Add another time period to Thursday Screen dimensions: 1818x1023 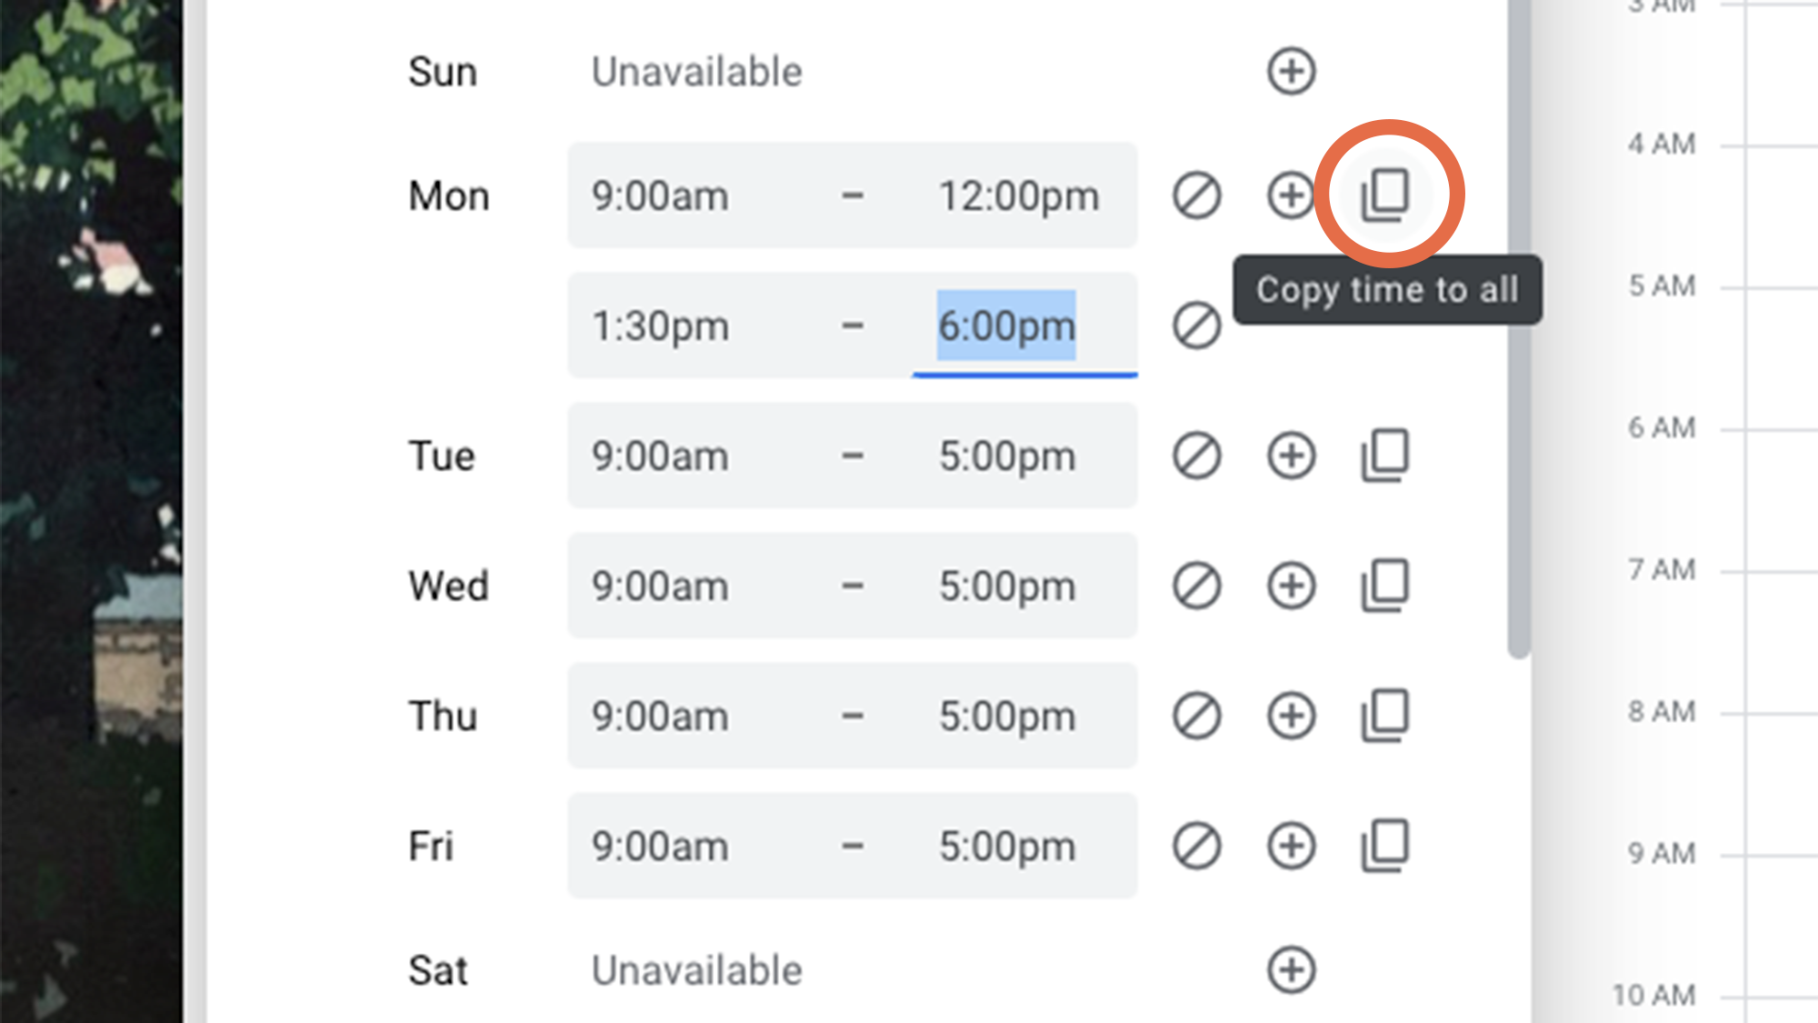(1290, 716)
